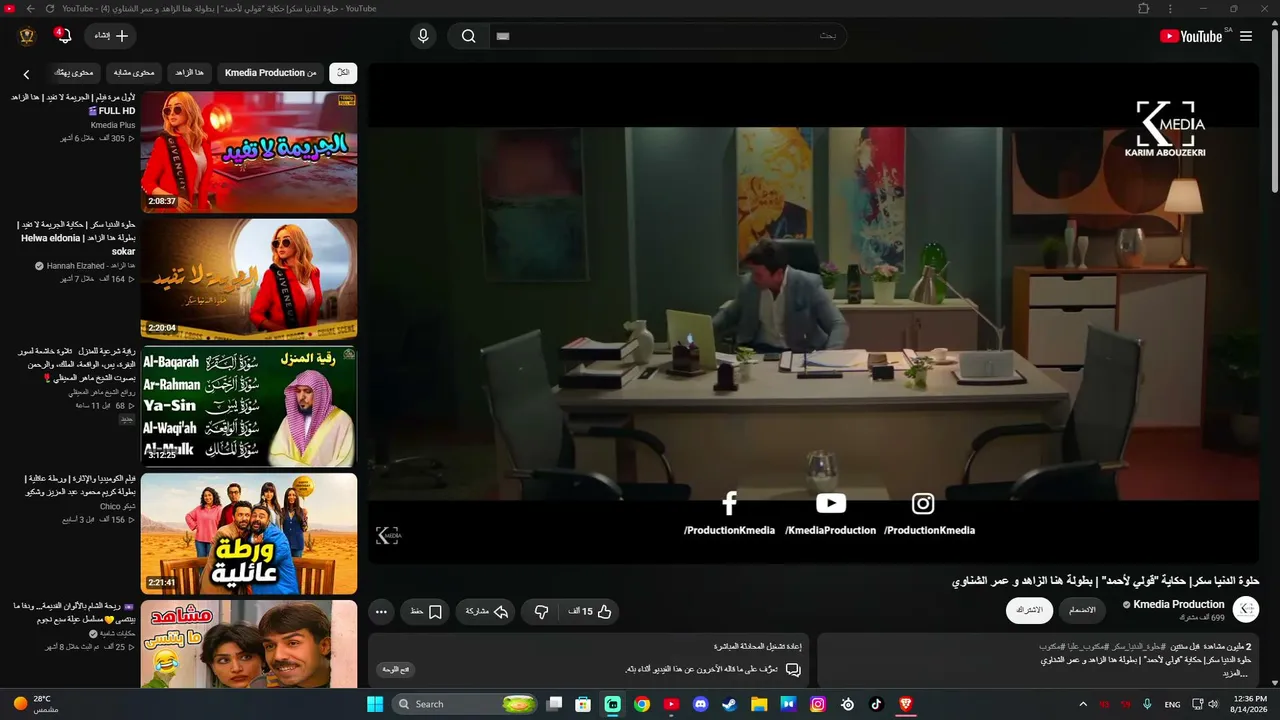This screenshot has width=1280, height=720.
Task: Open the Kmedia Production channel avatar
Action: [x=1246, y=610]
